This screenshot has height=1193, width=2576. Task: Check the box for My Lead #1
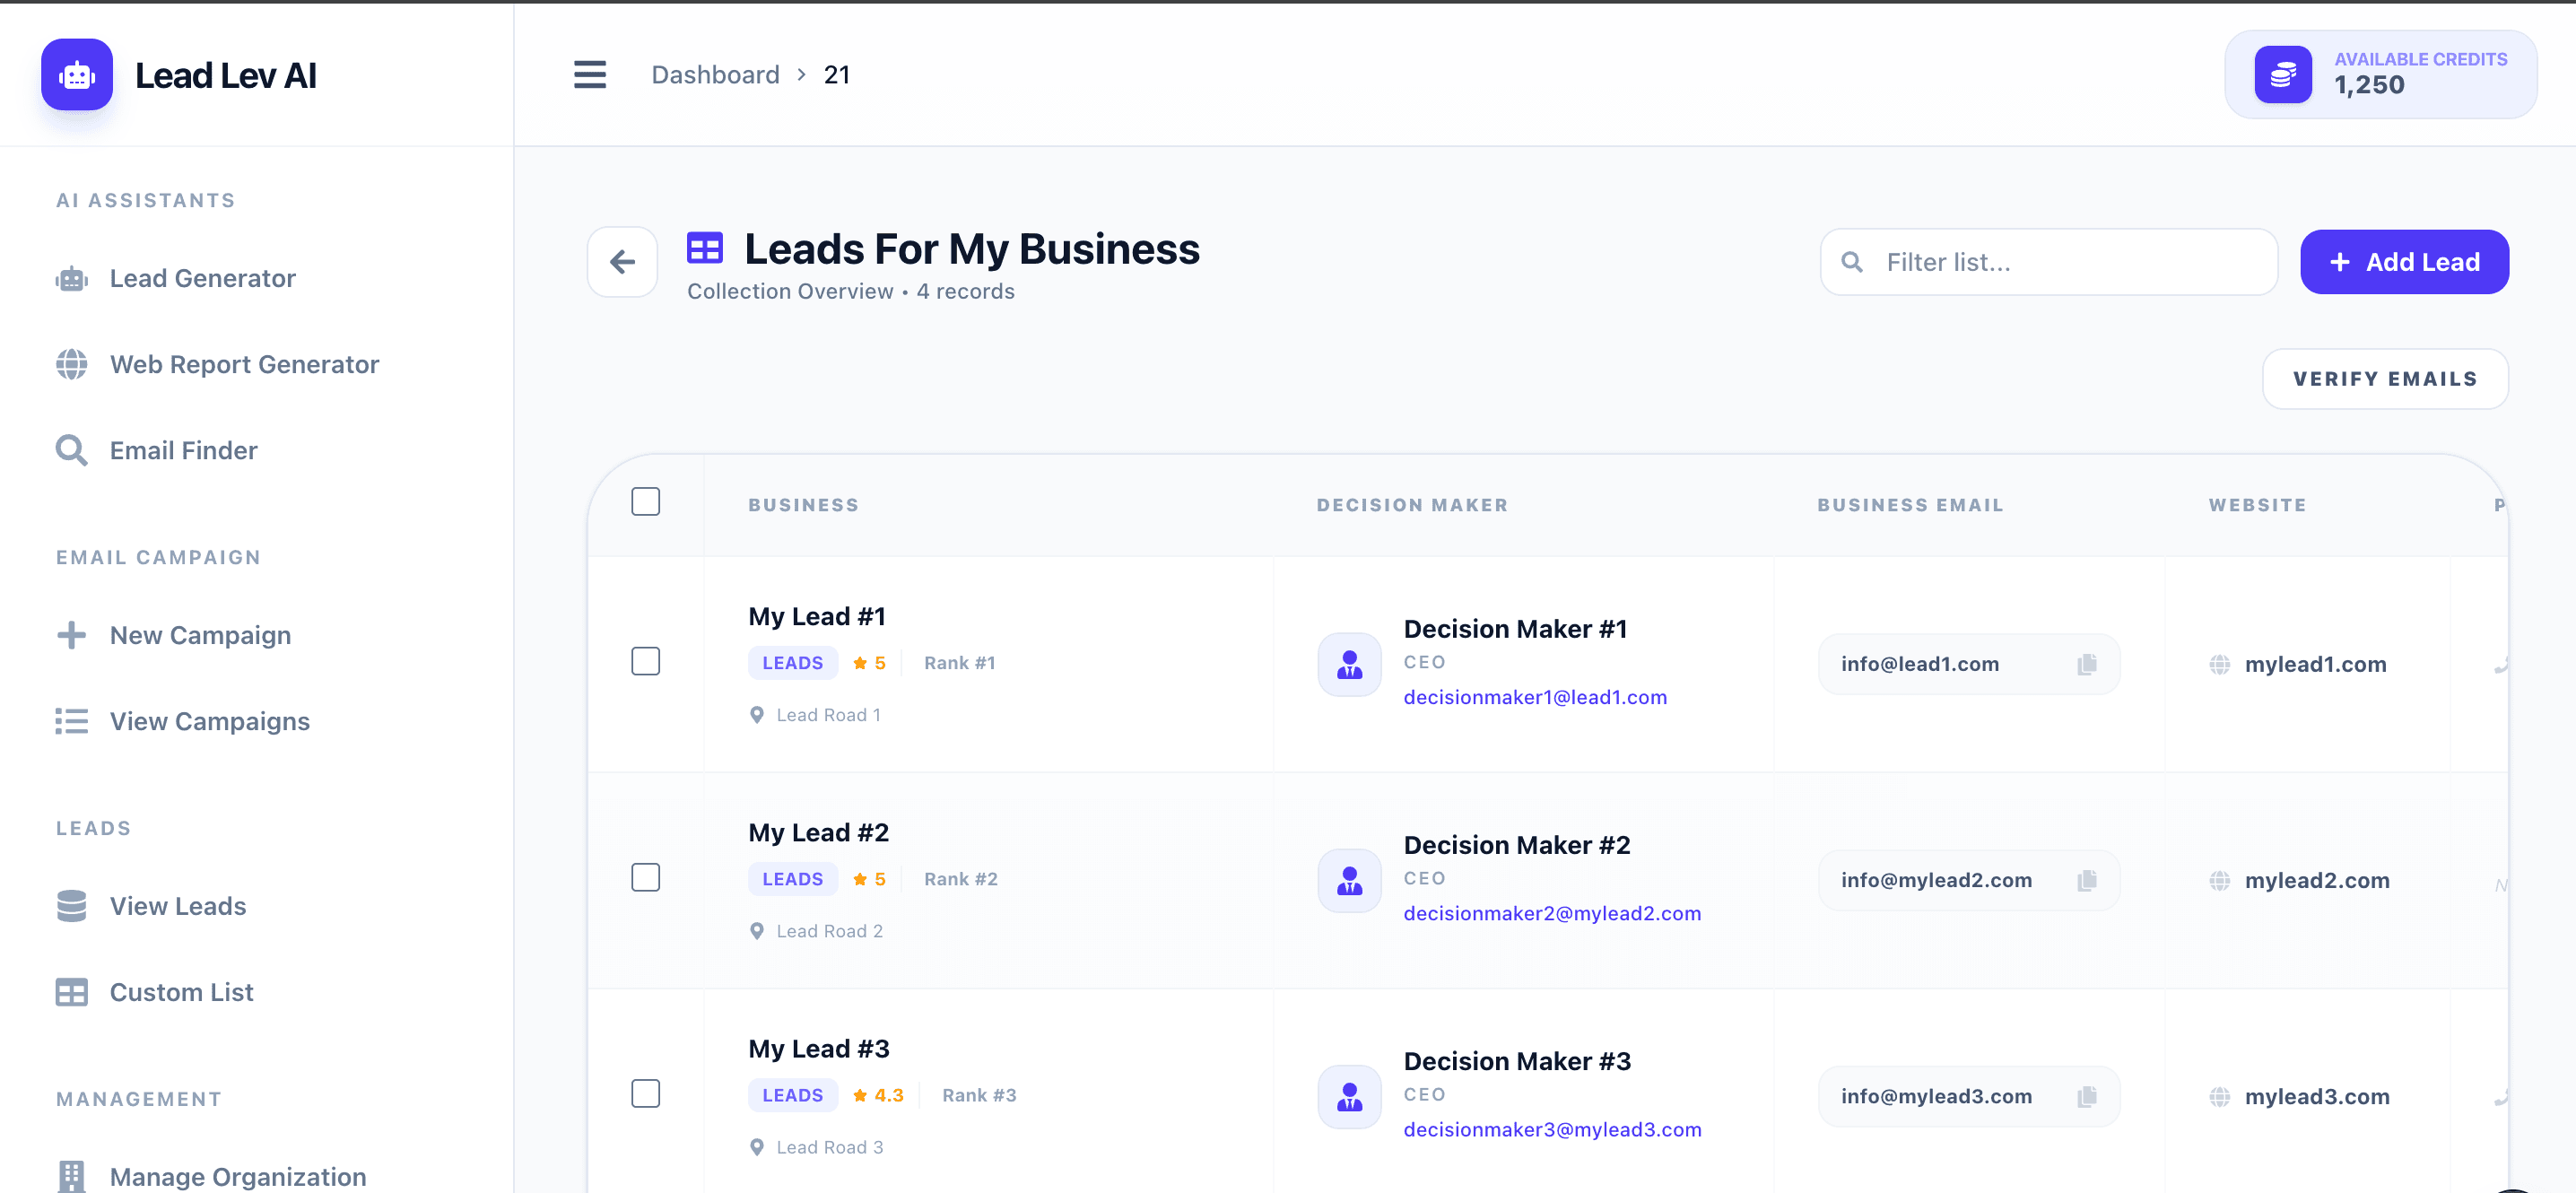pos(646,661)
